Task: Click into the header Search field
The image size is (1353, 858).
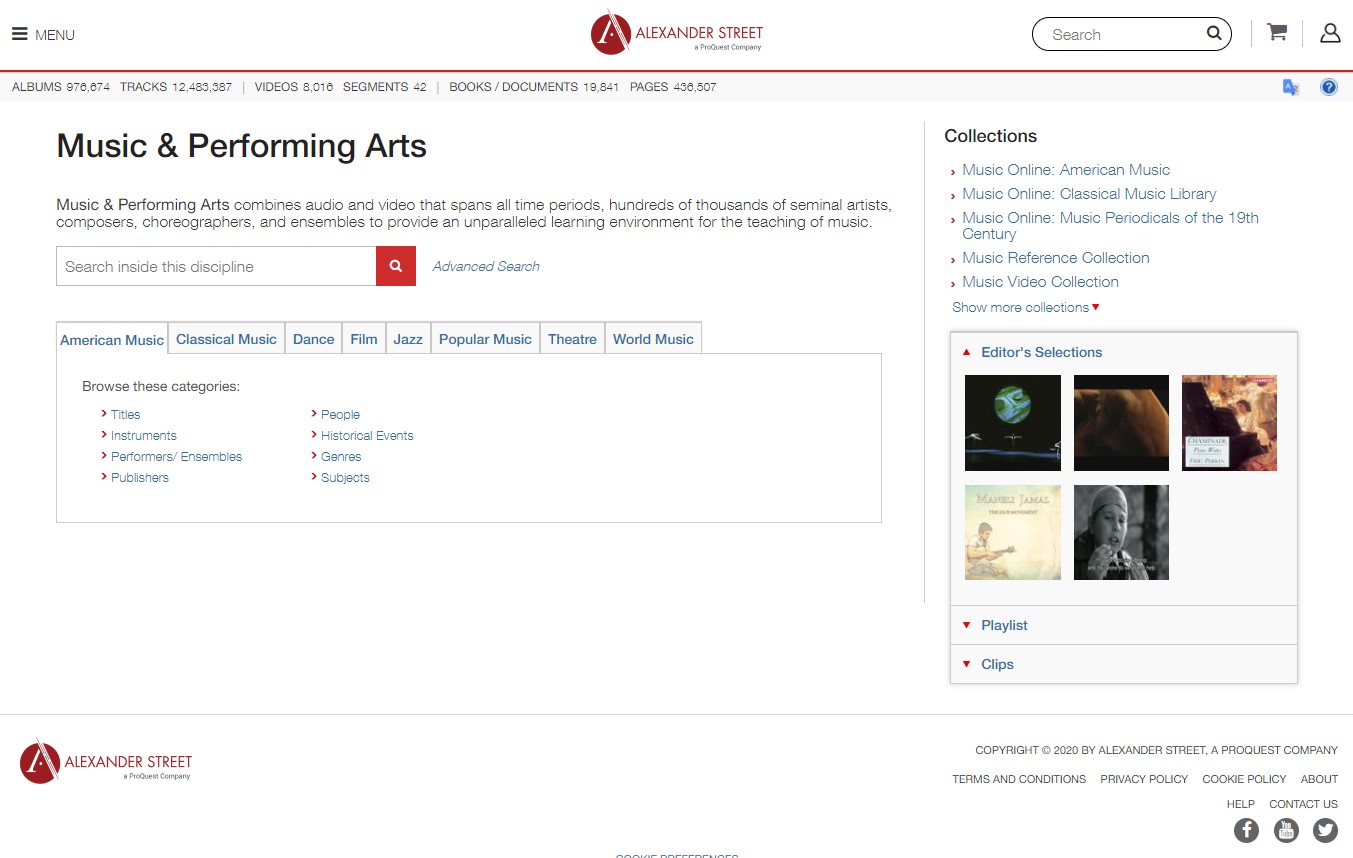Action: point(1120,34)
